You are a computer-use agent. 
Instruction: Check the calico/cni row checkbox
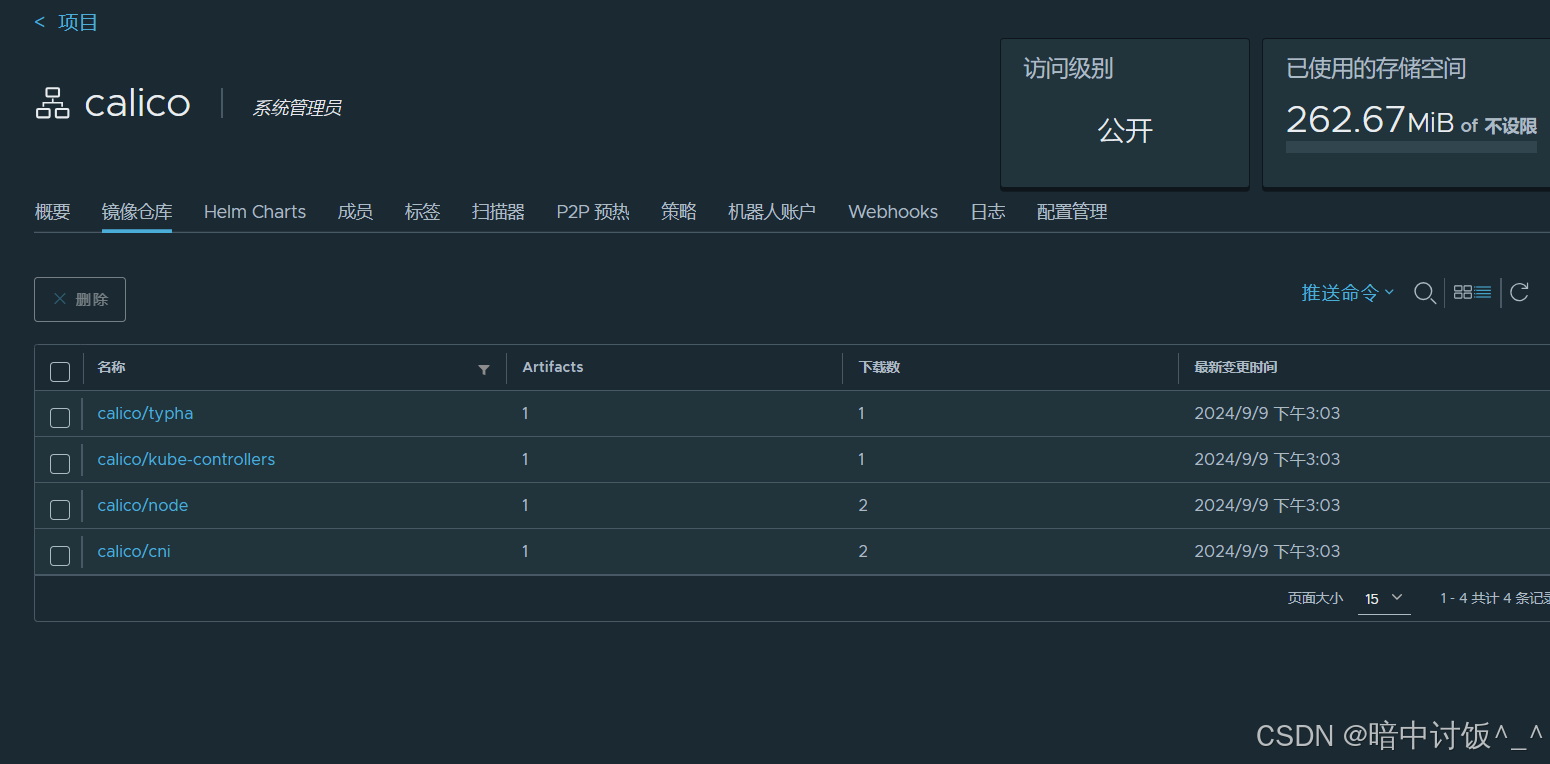[x=60, y=555]
